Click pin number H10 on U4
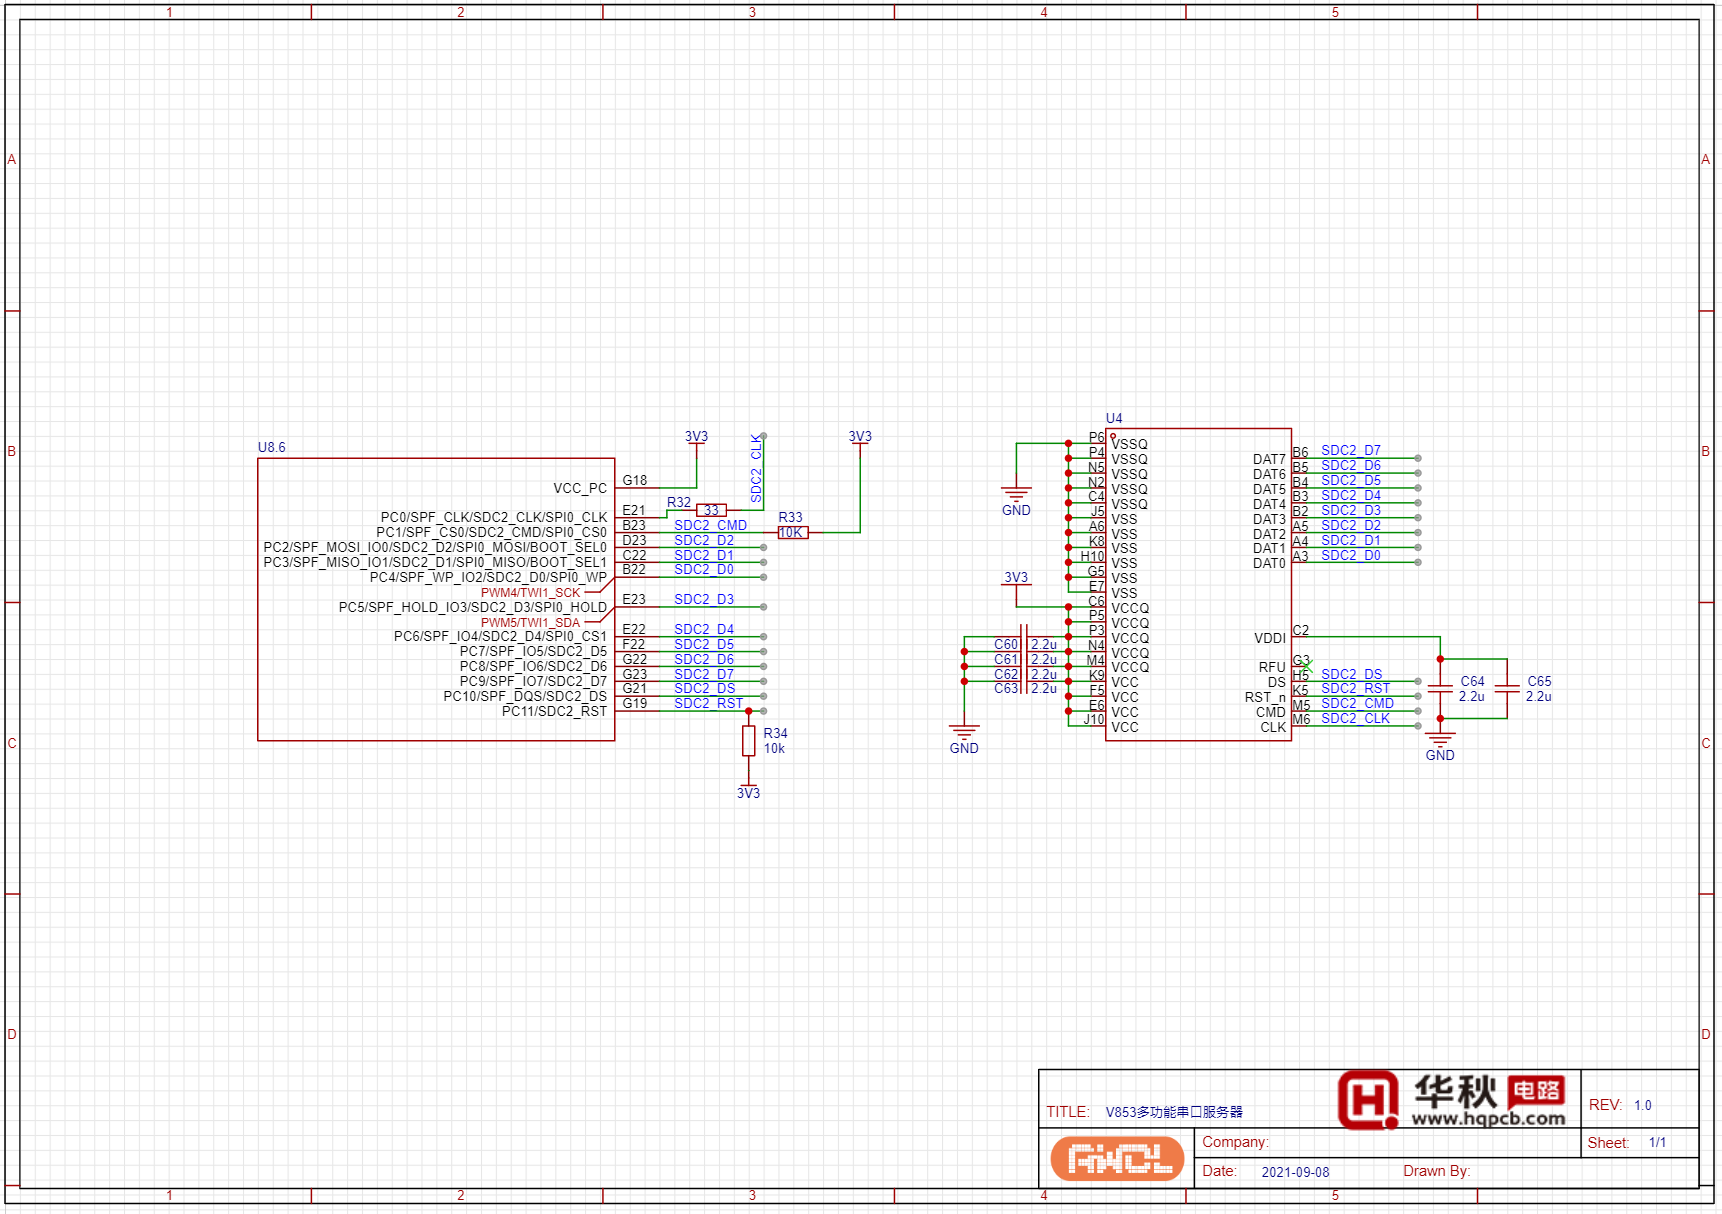The width and height of the screenshot is (1722, 1214). 1092,556
